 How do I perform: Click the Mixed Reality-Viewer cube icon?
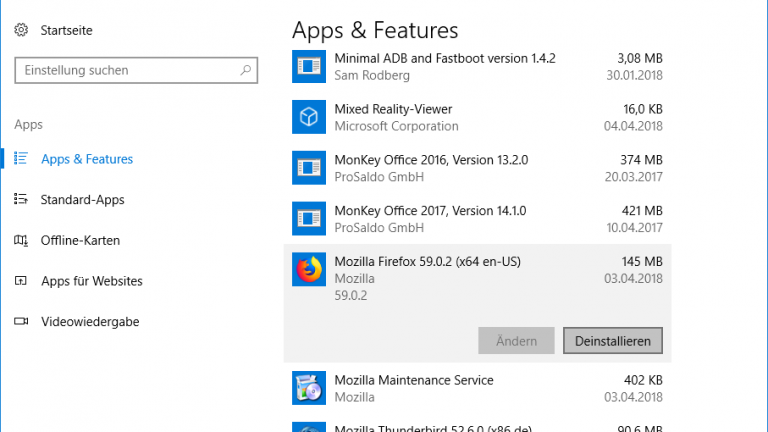click(x=309, y=117)
